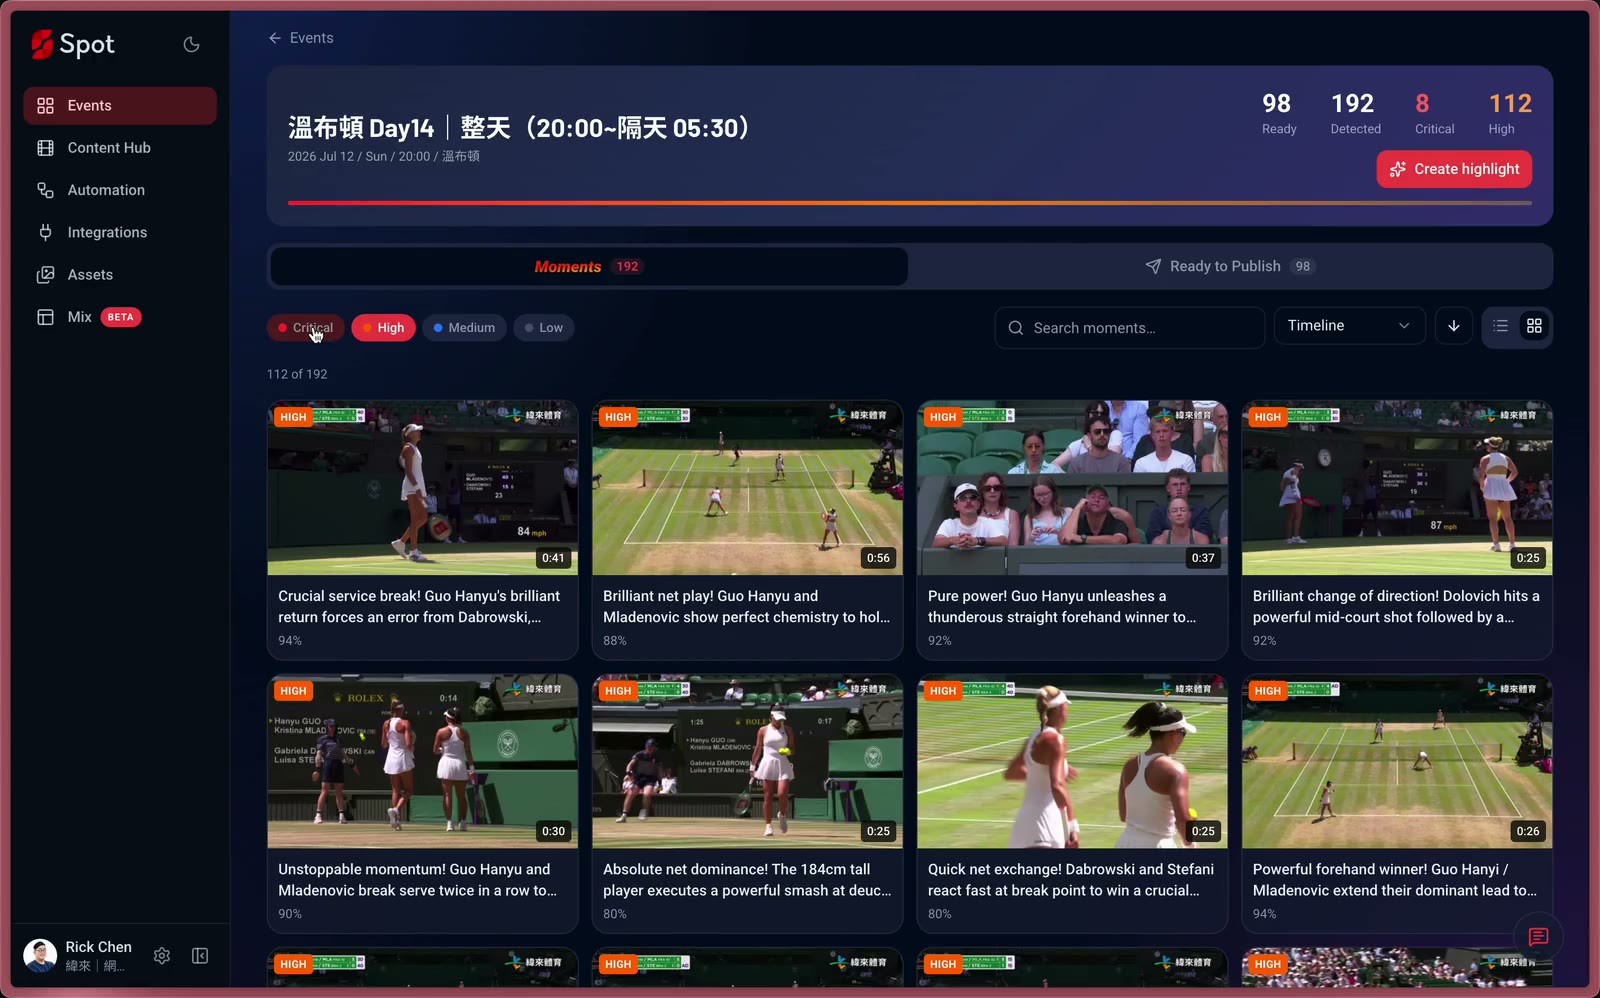Click the Assets image icon

[45, 274]
